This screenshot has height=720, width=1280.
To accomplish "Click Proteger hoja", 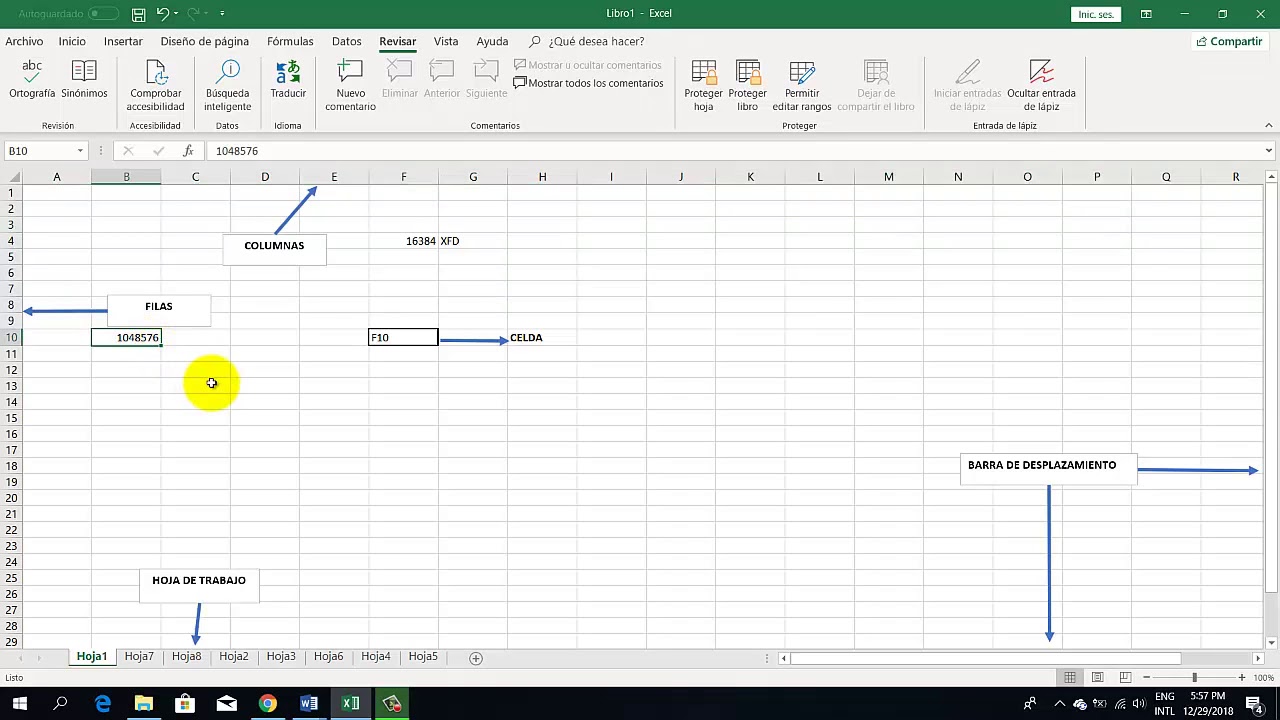I will 703,85.
